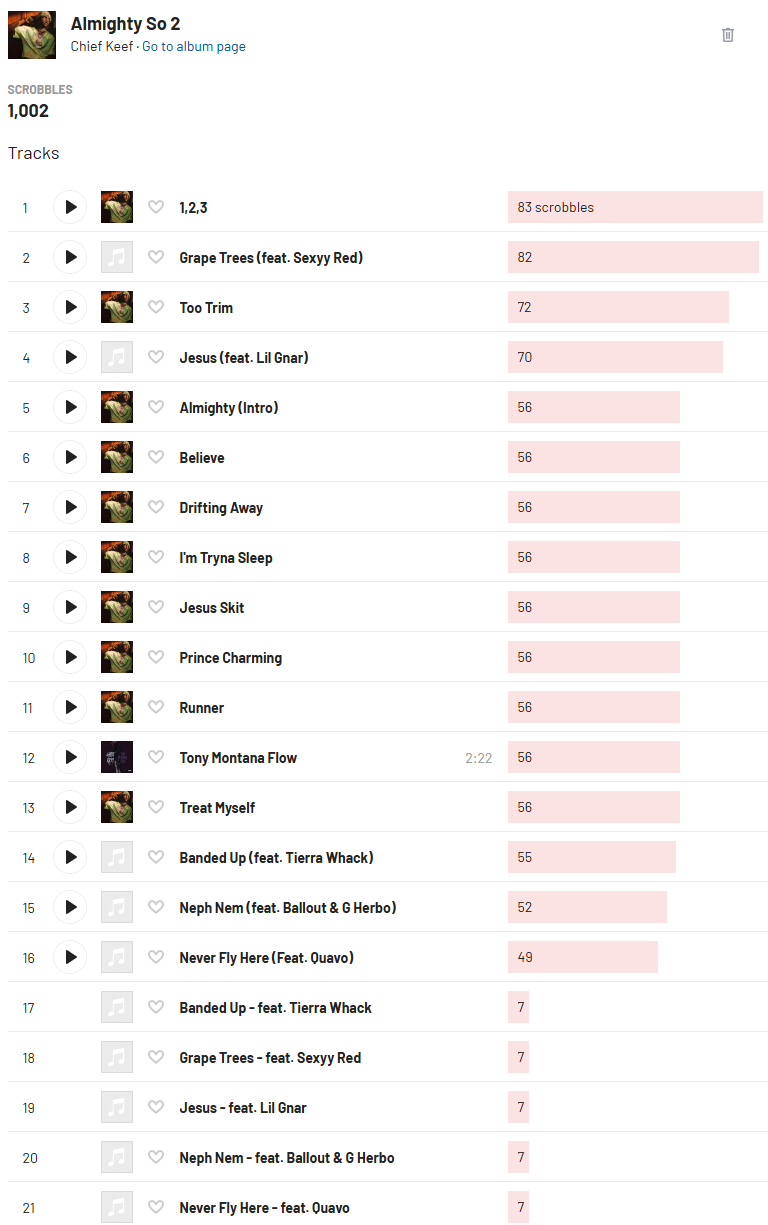Open Treat Myself track page
Image resolution: width=768 pixels, height=1225 pixels.
pos(217,808)
